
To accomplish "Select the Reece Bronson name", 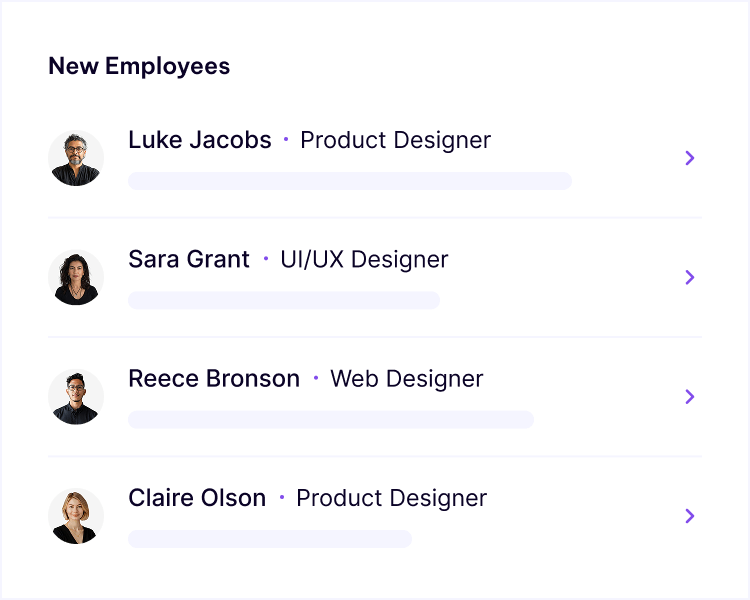I will (x=214, y=379).
